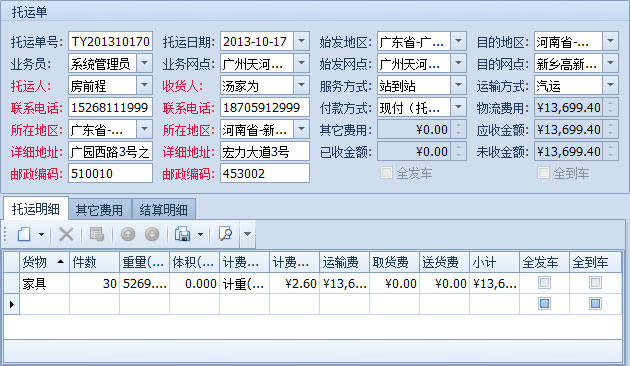Click the move up arrow icon

pos(128,234)
